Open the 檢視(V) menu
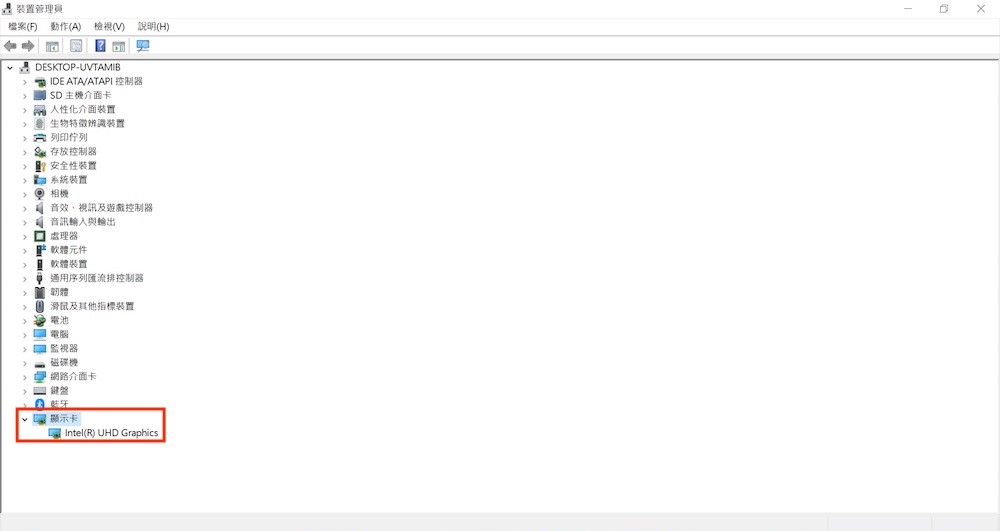Image resolution: width=1000 pixels, height=531 pixels. coord(109,26)
